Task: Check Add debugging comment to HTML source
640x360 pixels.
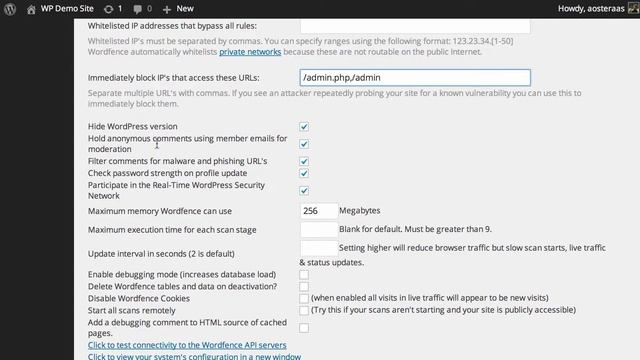Action: point(304,328)
